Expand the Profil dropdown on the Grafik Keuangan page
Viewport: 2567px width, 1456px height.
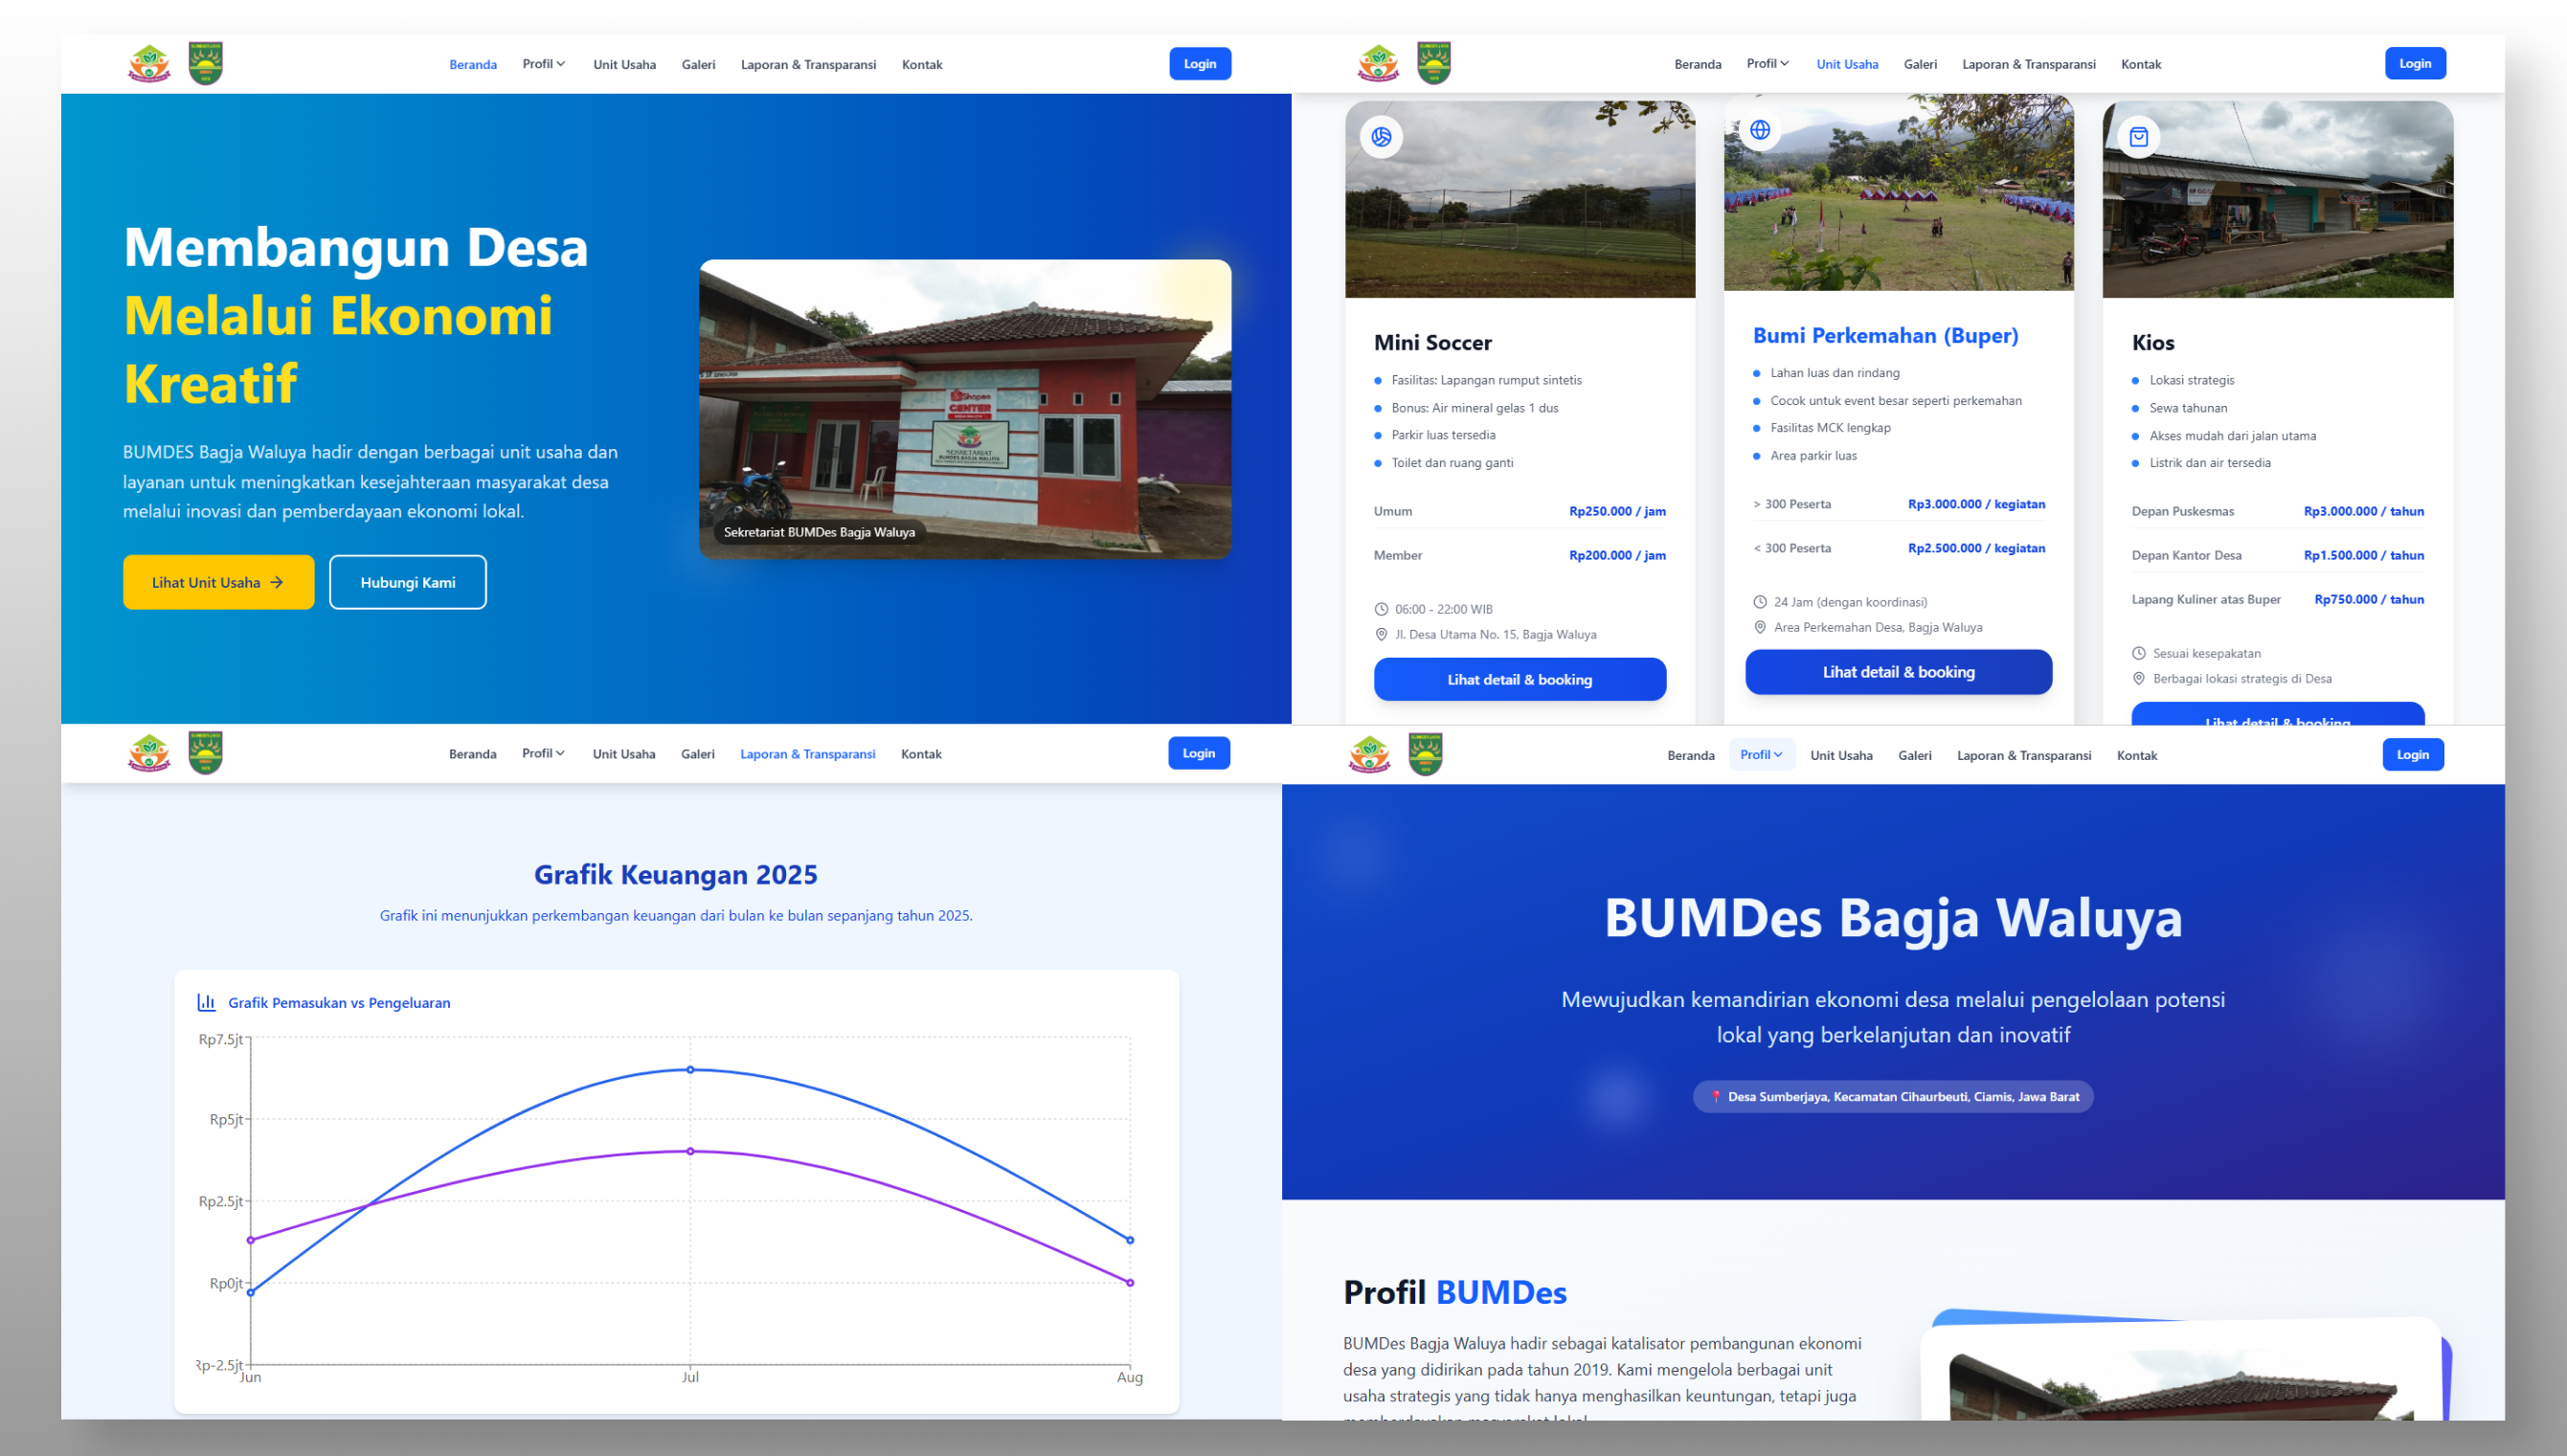tap(543, 753)
